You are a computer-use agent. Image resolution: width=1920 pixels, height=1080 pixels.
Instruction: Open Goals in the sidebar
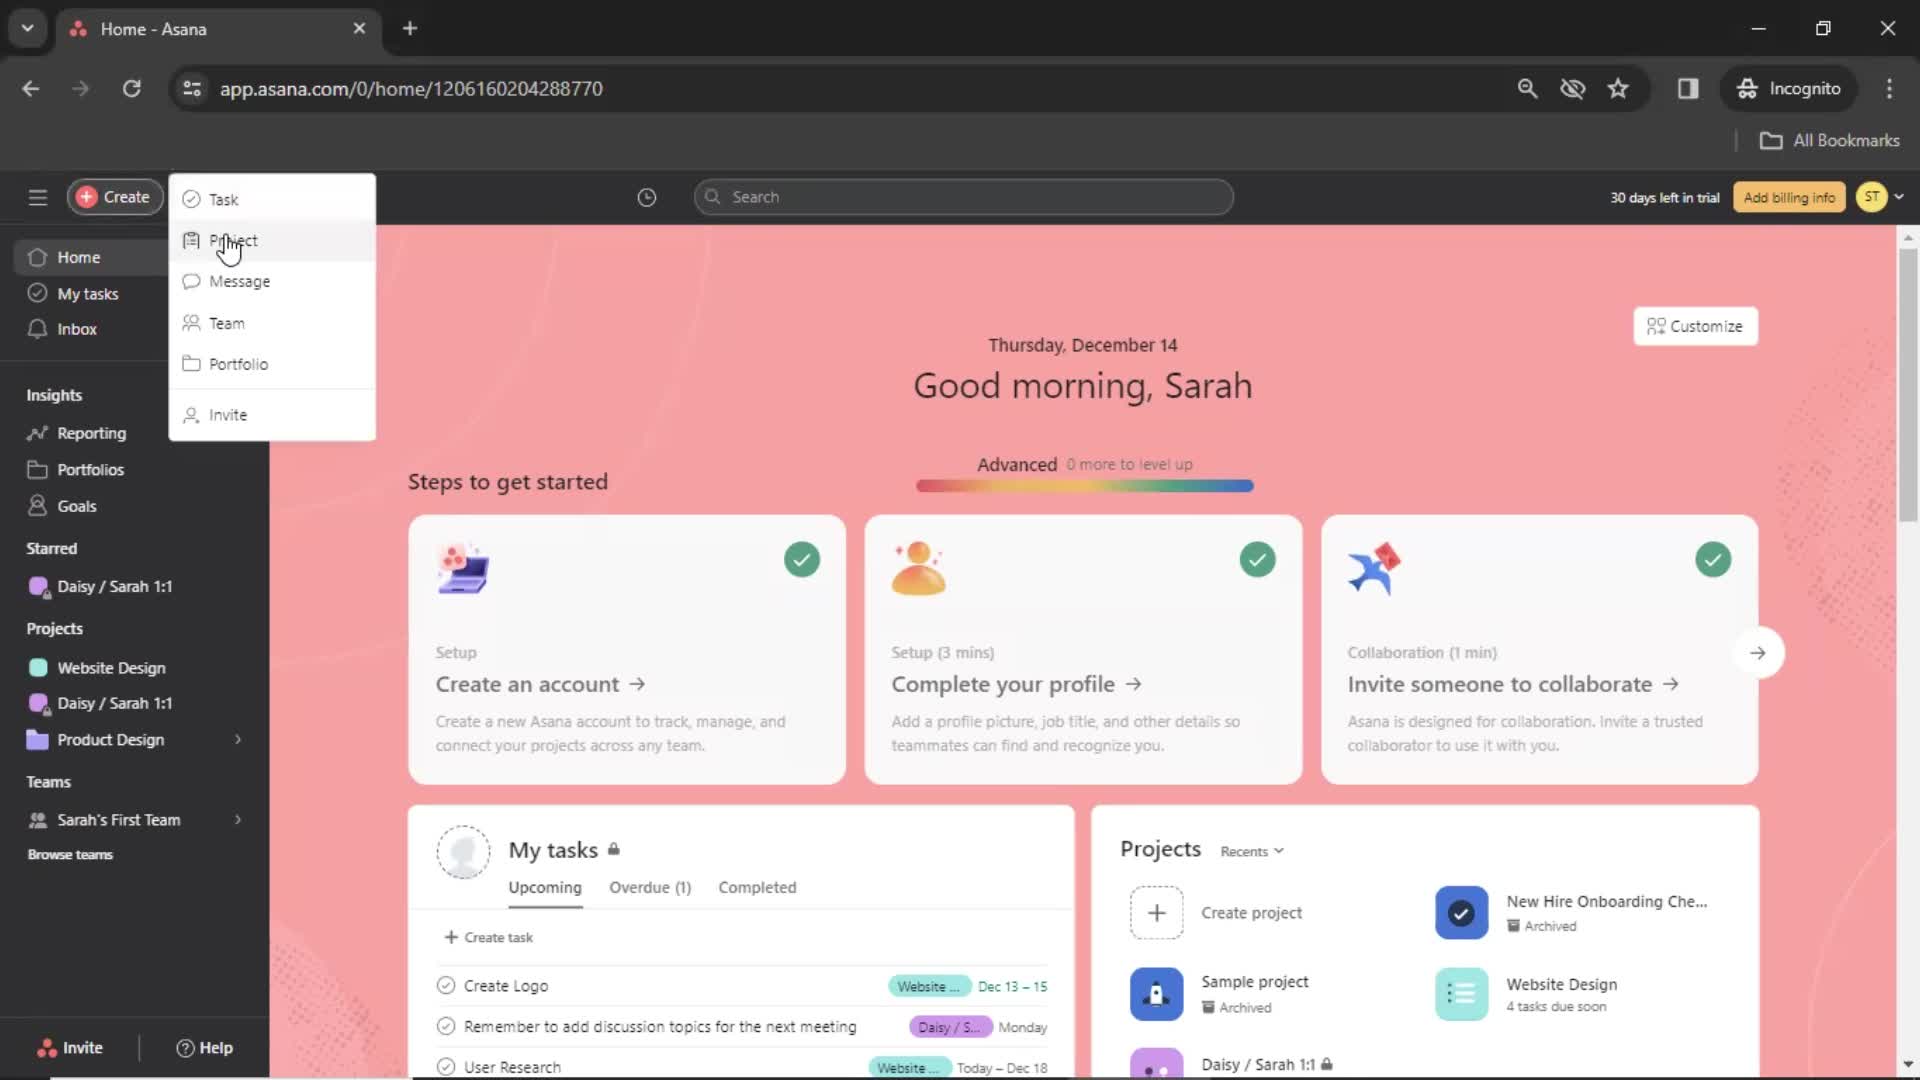point(76,506)
